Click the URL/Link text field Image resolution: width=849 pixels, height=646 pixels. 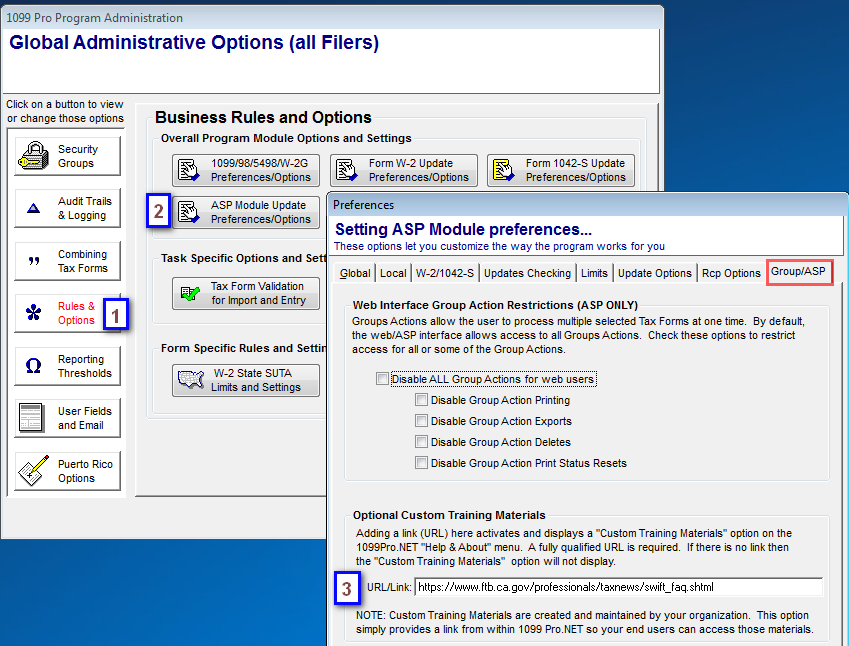(618, 587)
